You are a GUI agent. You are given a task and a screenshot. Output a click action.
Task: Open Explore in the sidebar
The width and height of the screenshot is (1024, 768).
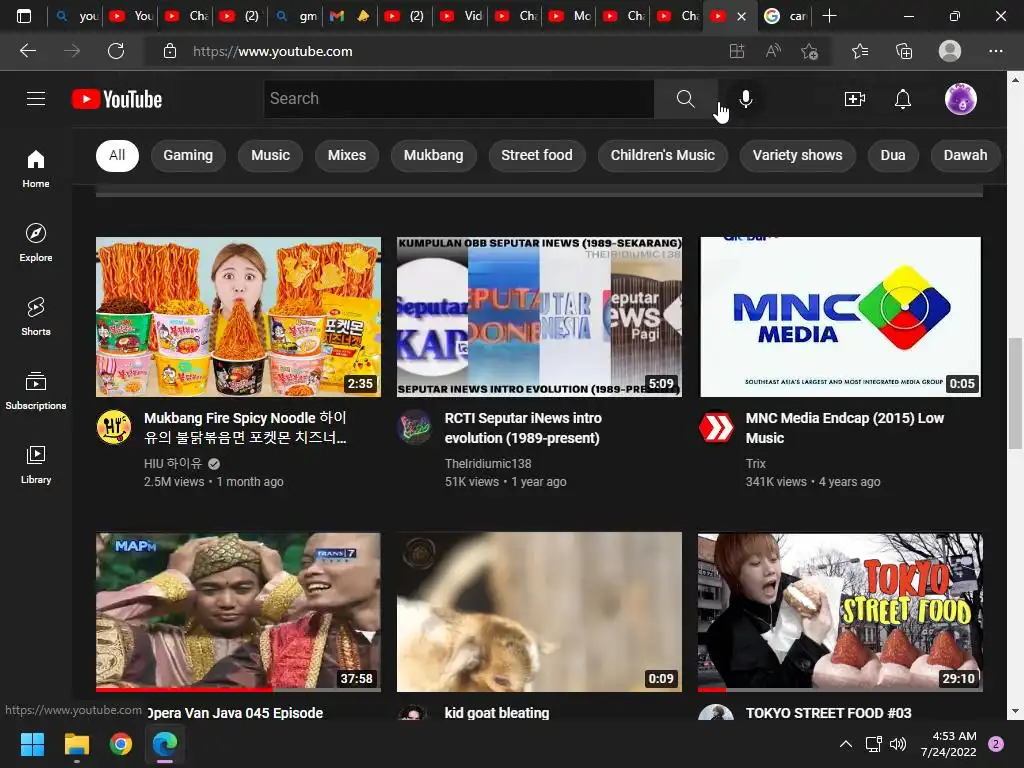click(x=36, y=242)
